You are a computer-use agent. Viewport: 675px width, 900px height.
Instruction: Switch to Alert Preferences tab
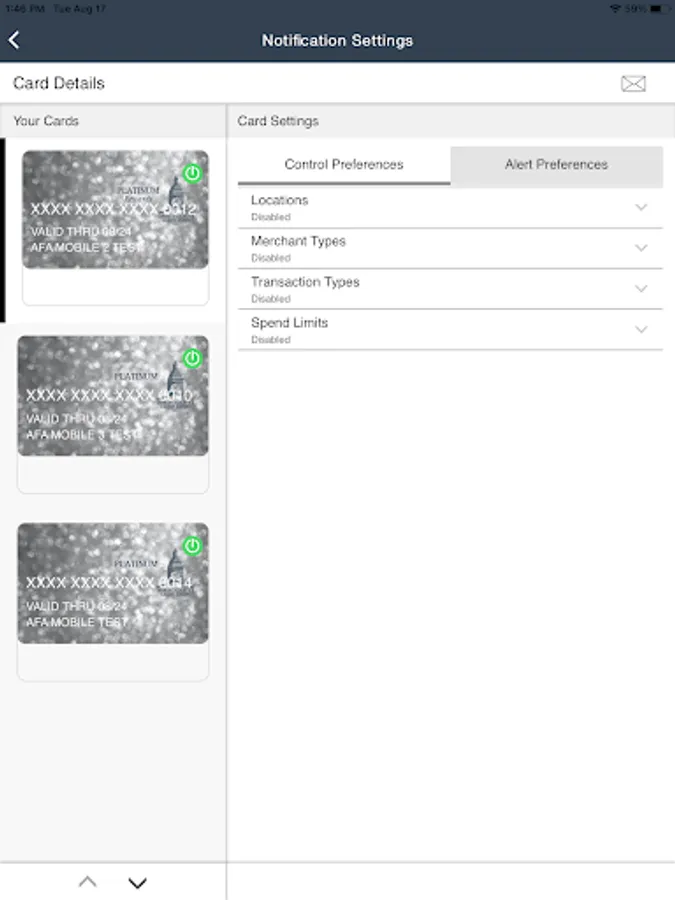556,165
